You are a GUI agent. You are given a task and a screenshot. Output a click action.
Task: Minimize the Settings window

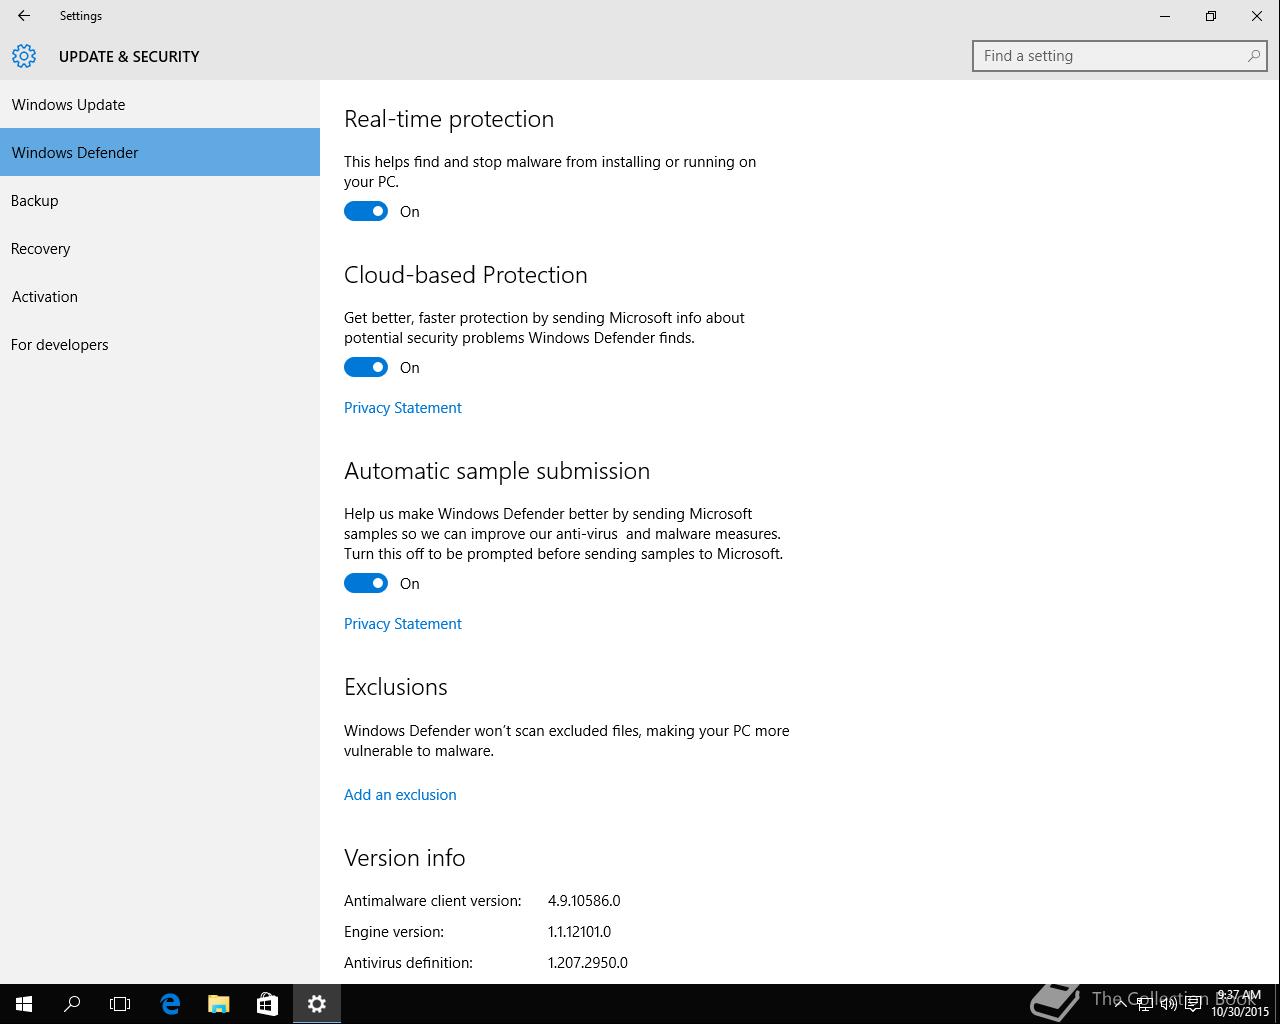[x=1165, y=16]
